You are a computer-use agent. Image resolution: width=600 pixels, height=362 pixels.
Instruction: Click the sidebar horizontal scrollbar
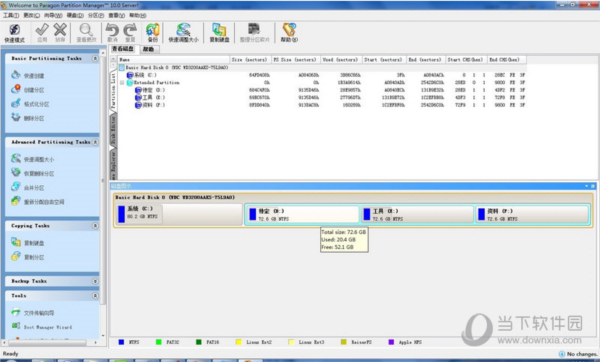click(48, 342)
